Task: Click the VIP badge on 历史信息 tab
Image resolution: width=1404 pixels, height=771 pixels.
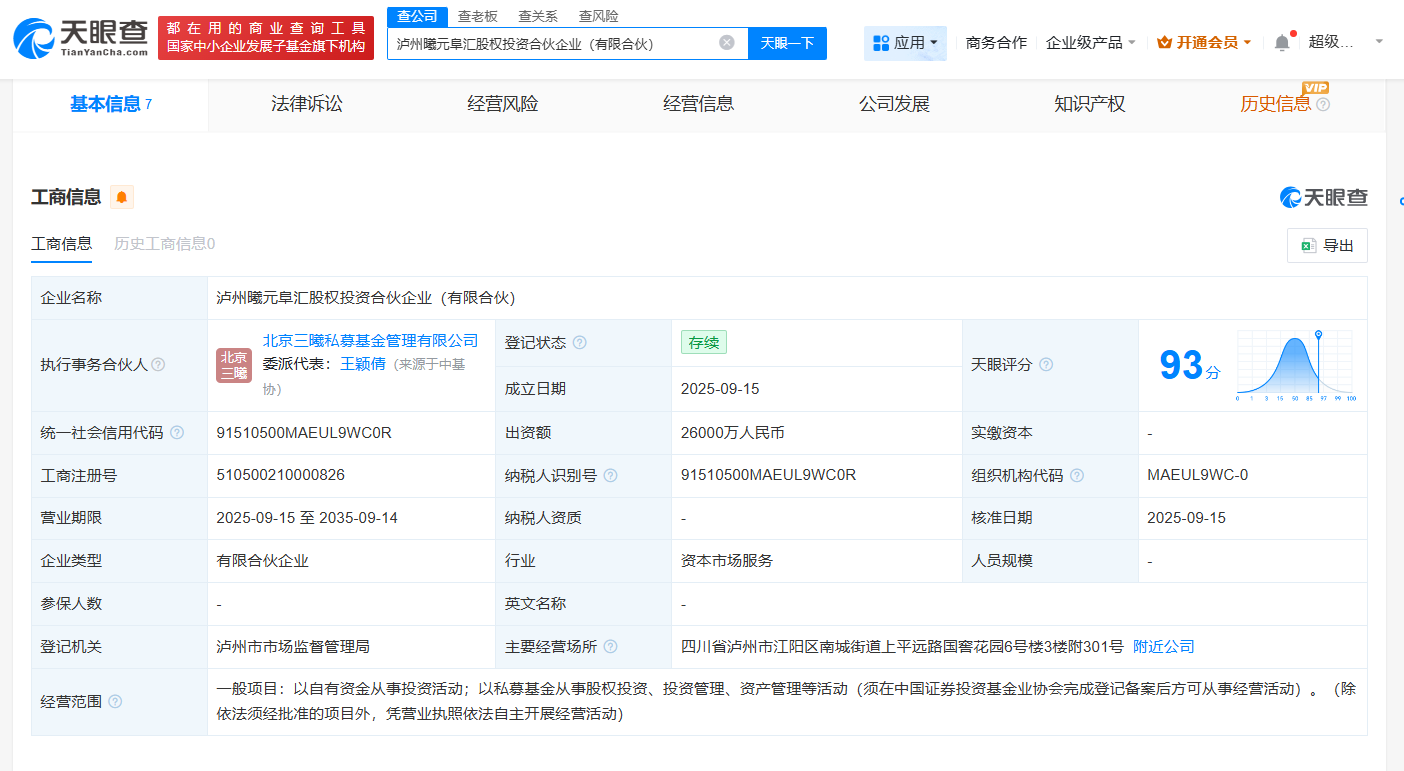Action: (1316, 88)
